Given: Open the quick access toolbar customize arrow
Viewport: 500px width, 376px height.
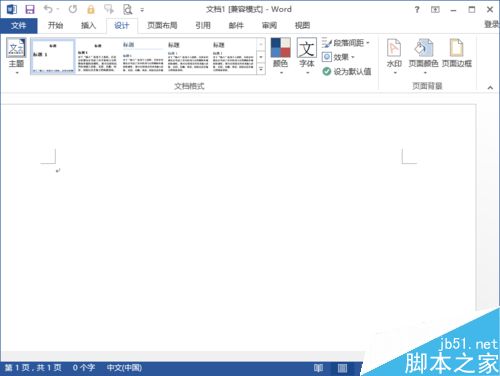Looking at the screenshot, I should click(142, 10).
